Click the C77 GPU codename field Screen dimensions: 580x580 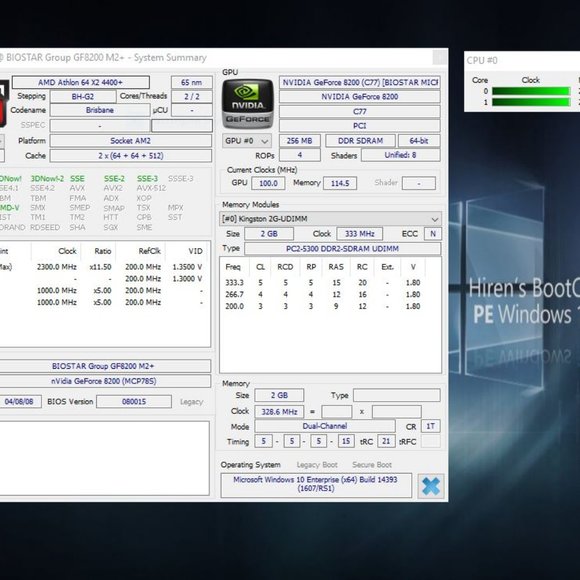tap(360, 111)
